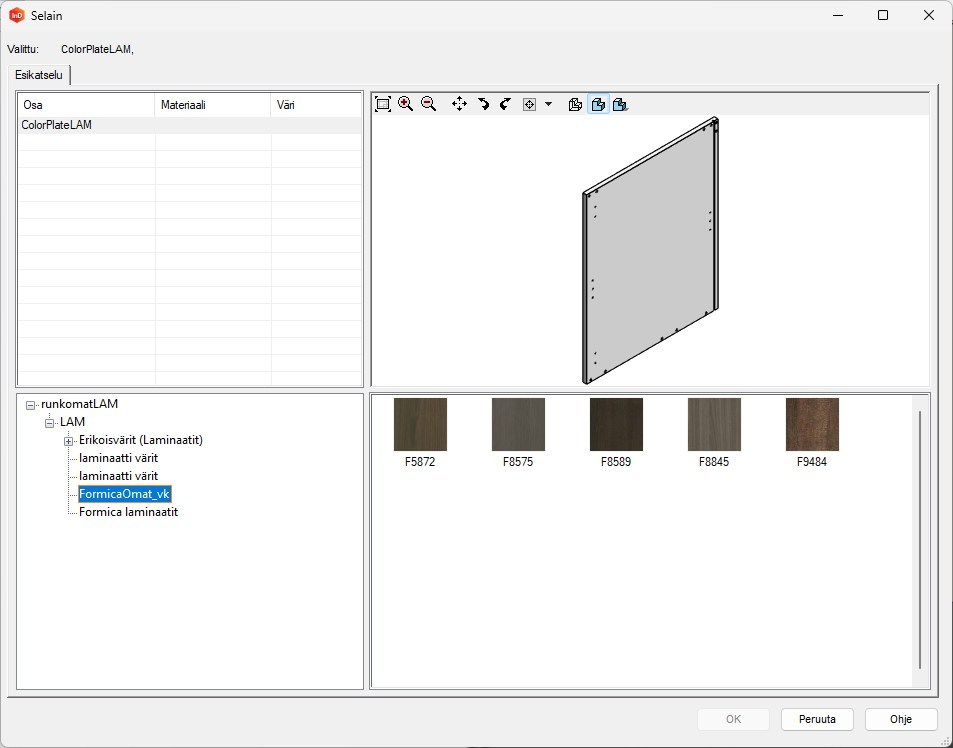Expand the Erikoisvärit (Laminaatit) node

click(x=68, y=441)
